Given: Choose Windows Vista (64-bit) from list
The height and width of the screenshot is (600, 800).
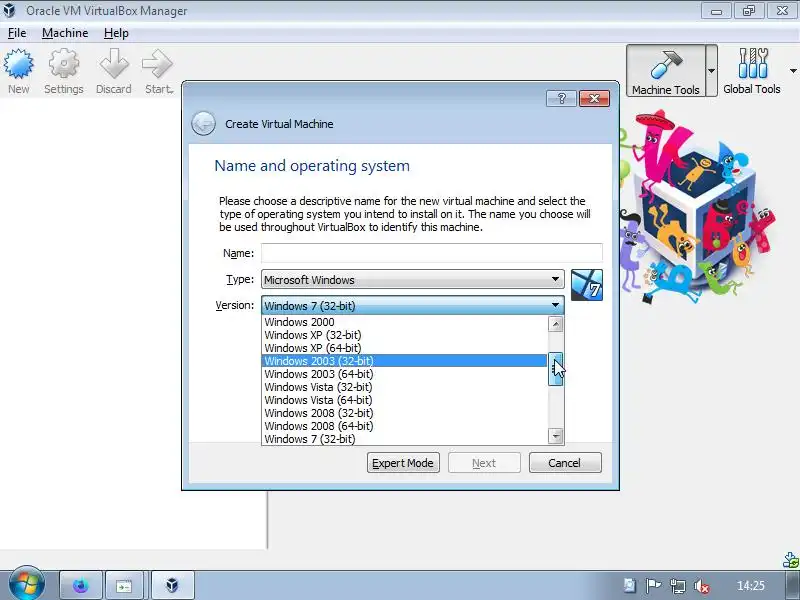Looking at the screenshot, I should click(x=405, y=400).
